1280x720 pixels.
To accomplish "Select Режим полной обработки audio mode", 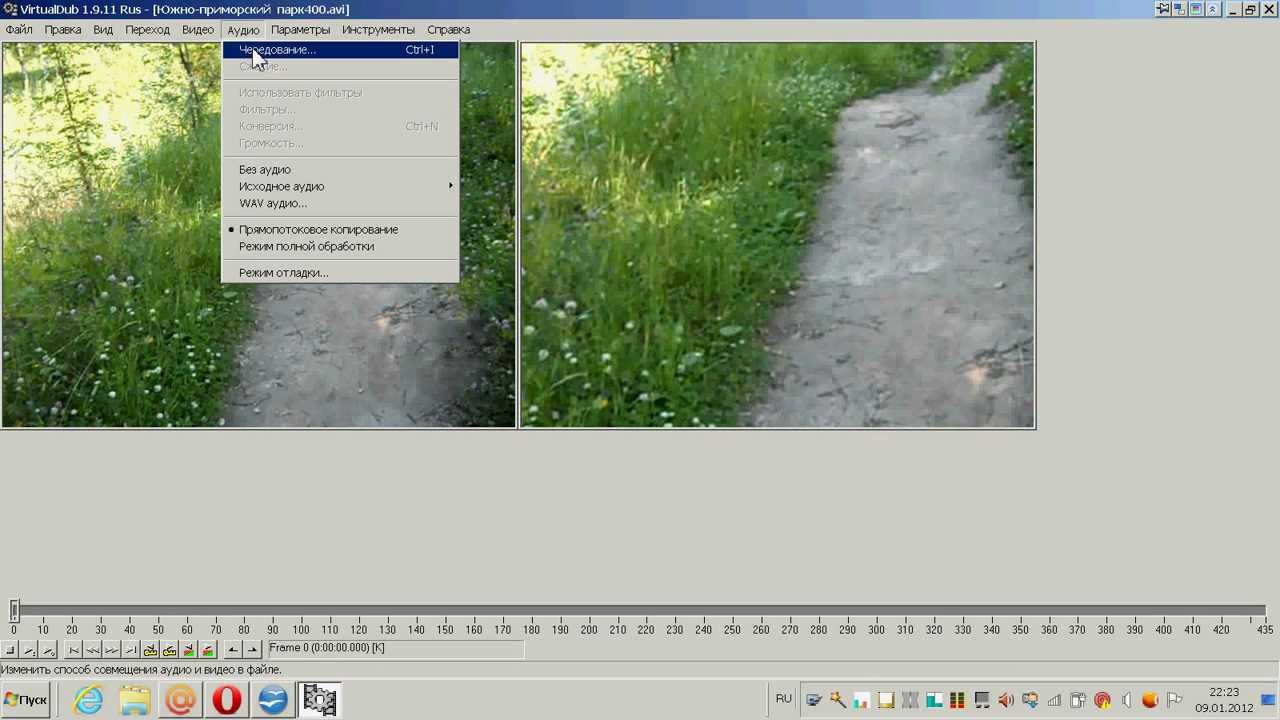I will tap(340, 246).
